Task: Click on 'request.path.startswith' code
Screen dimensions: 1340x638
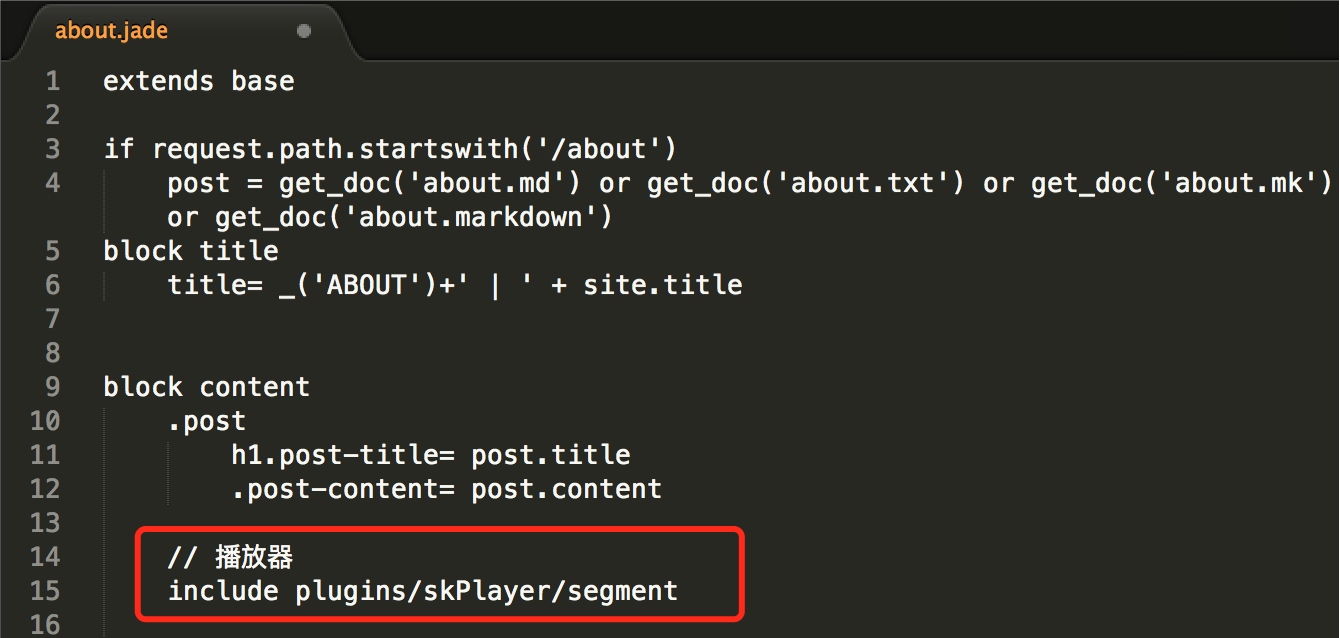Action: tap(335, 149)
